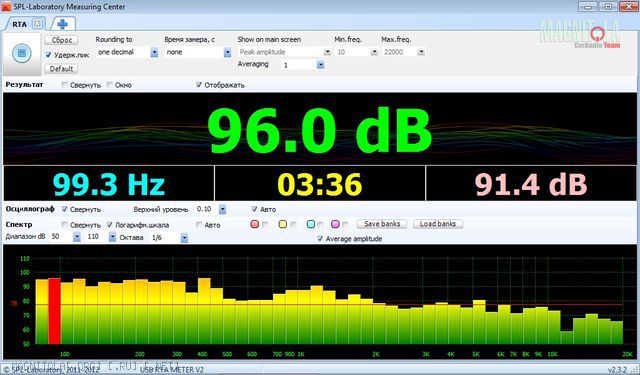640x375 pixels.
Task: Click the Save banks button
Action: (382, 224)
